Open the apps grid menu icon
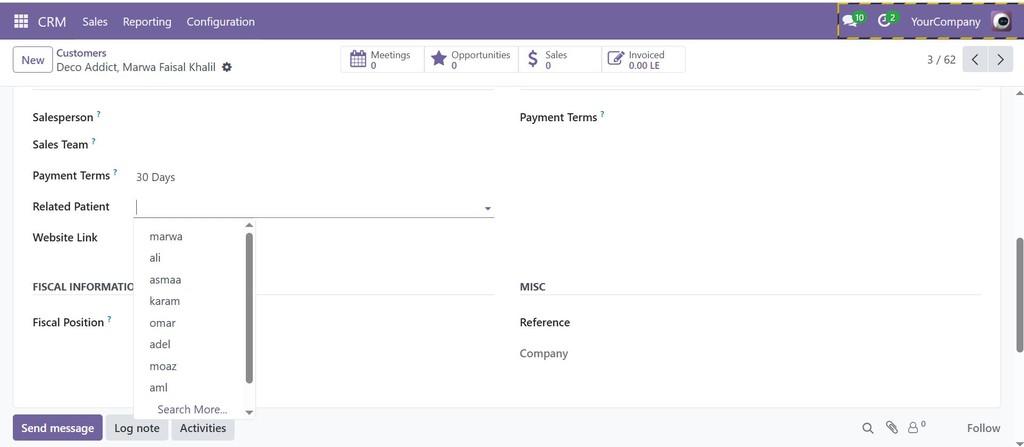The height and width of the screenshot is (447, 1024). (21, 22)
